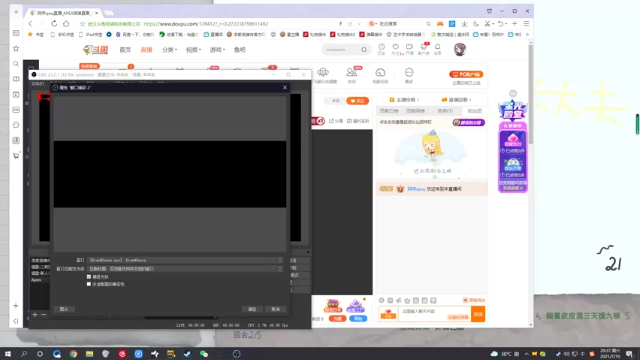The height and width of the screenshot is (360, 640).
Task: Switch to the third ranking tab
Action: tap(445, 111)
